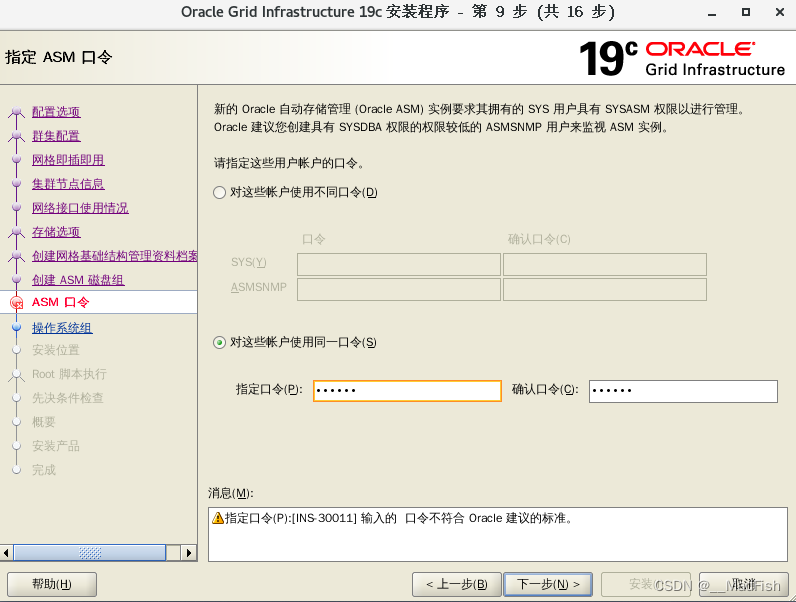Click the ASMSNMP 口令 input field

coord(399,289)
